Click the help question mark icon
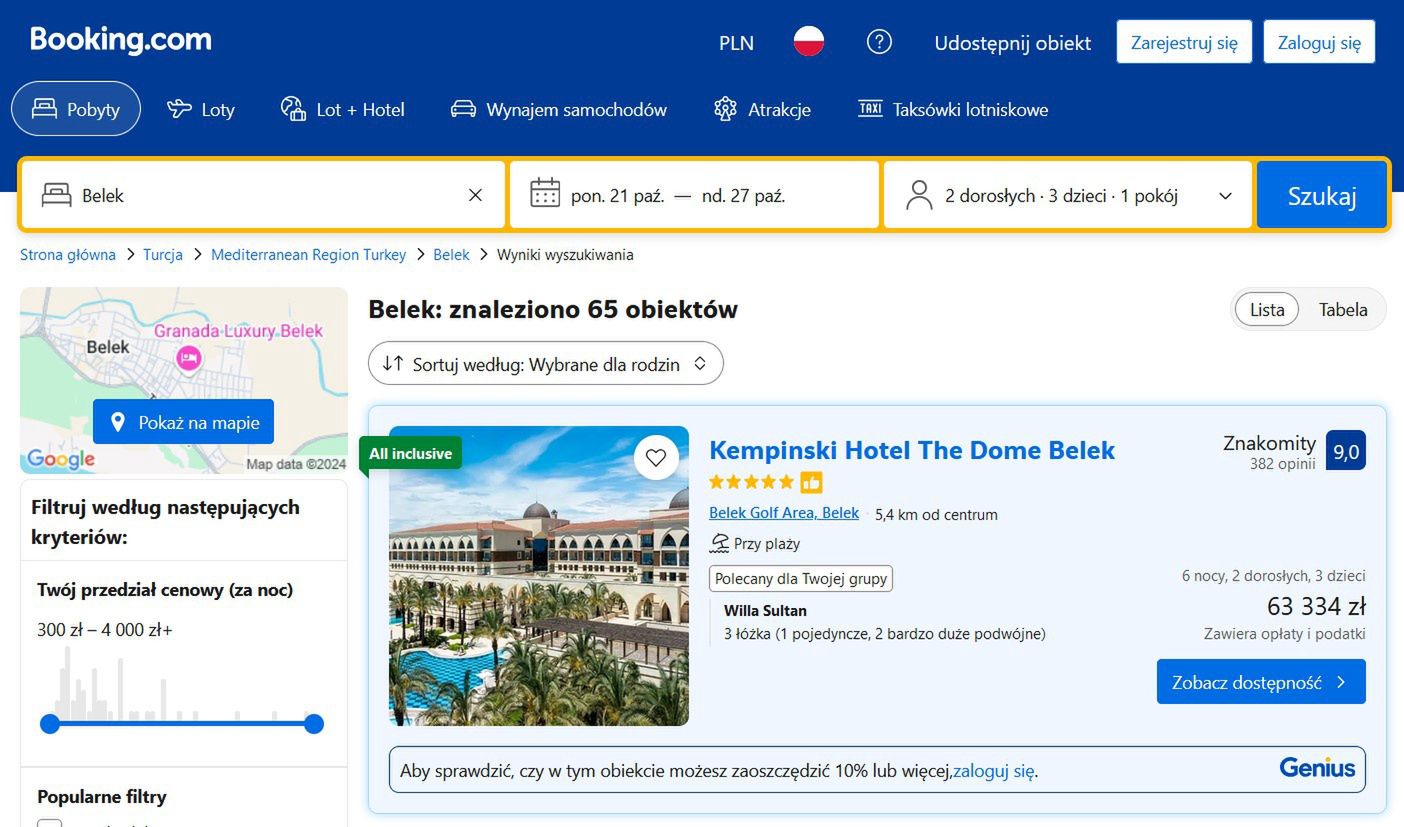Screen dimensions: 1404x827 coord(879,42)
